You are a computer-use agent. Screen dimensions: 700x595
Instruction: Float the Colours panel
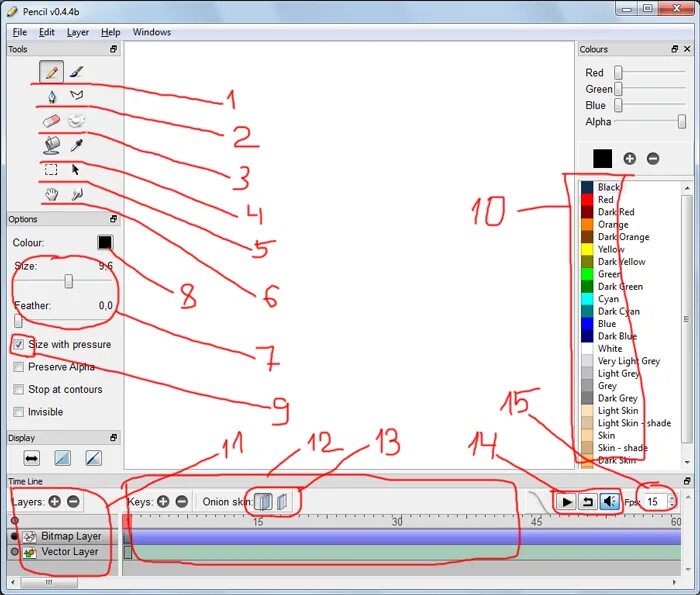click(675, 49)
